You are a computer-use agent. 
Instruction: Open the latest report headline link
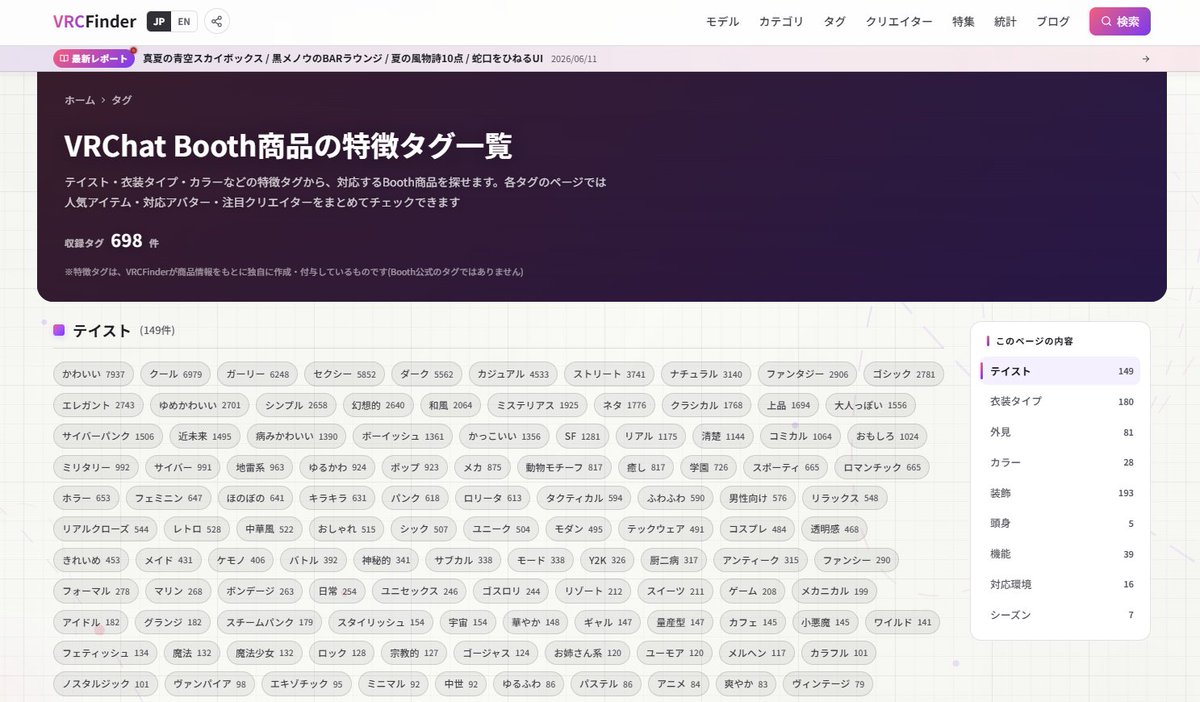point(343,58)
